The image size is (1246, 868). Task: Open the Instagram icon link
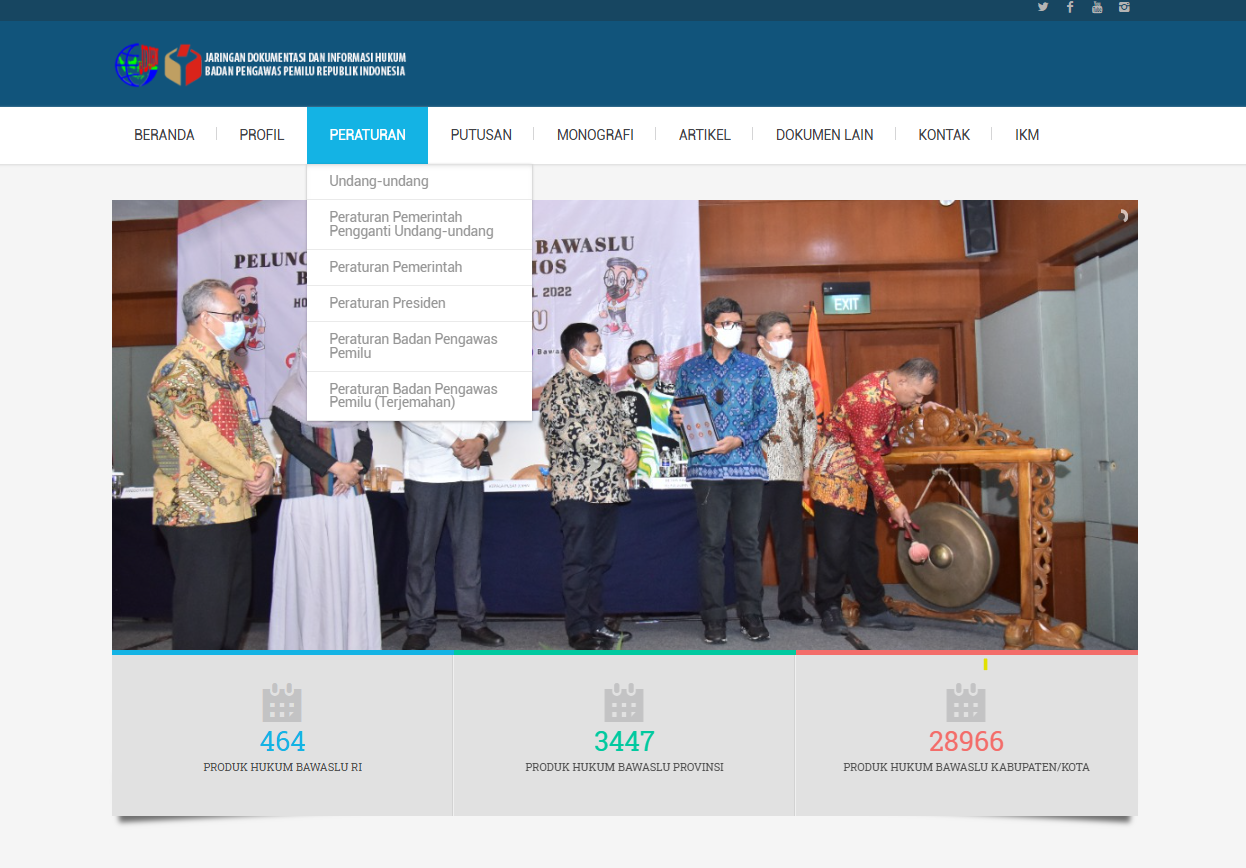pos(1124,9)
